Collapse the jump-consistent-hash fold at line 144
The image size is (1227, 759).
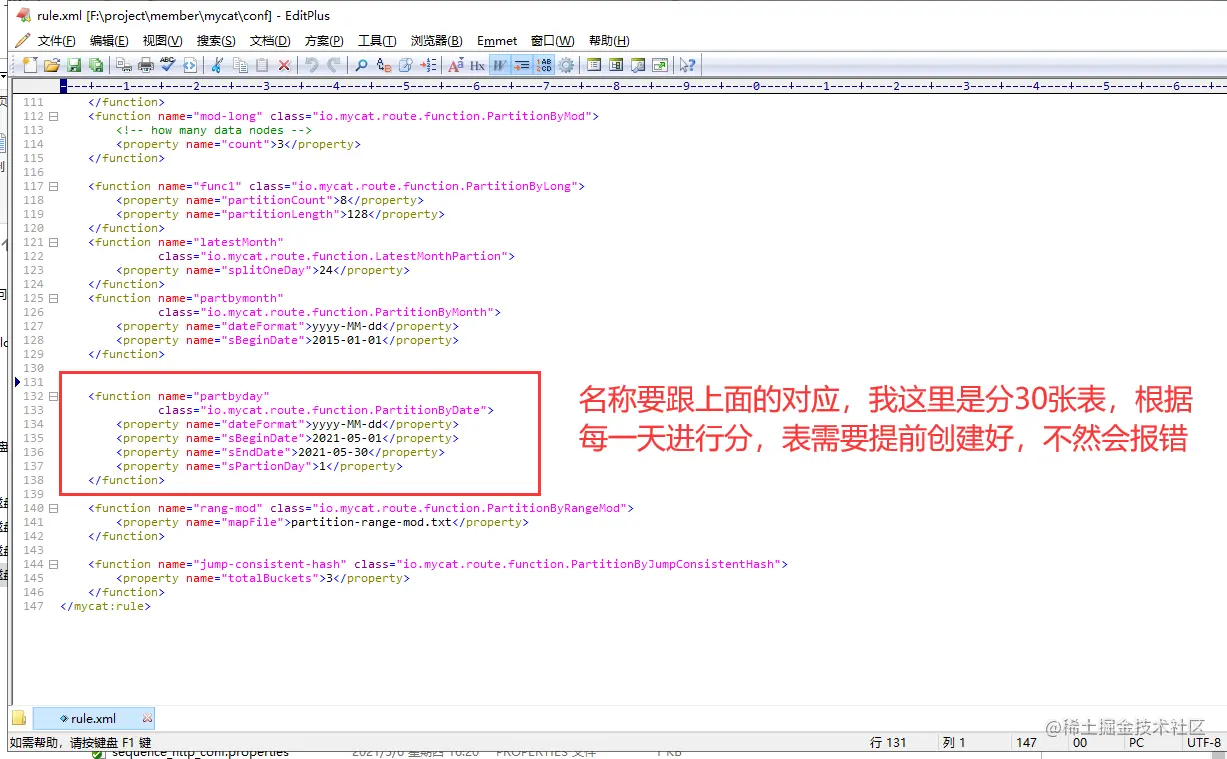54,564
